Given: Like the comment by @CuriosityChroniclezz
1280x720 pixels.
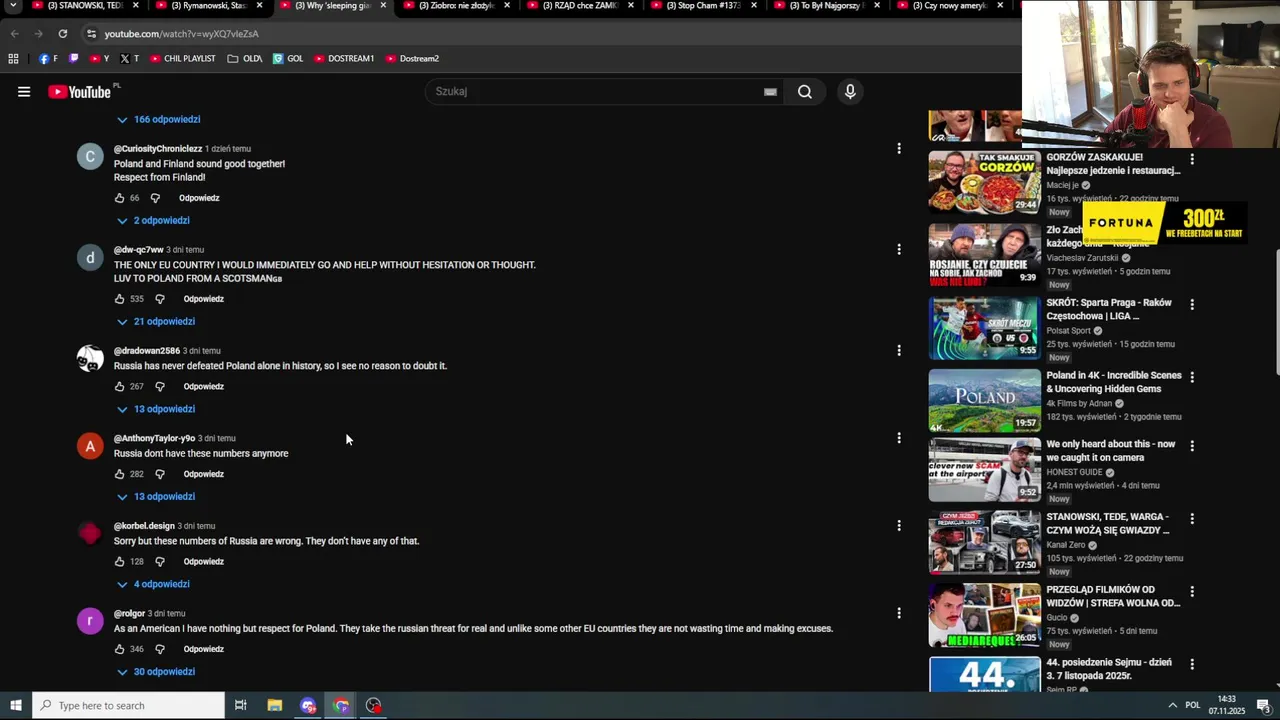Looking at the screenshot, I should [x=119, y=198].
